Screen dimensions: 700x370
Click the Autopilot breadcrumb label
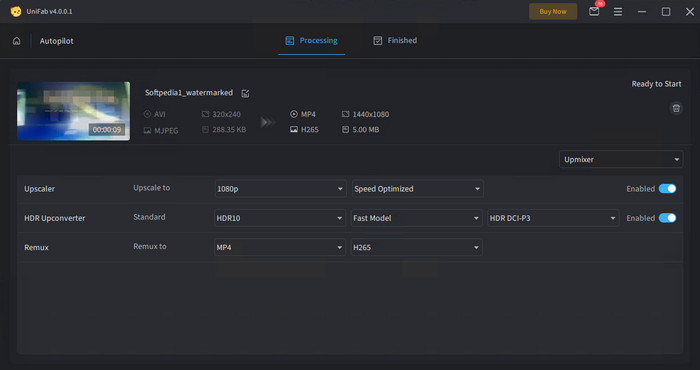[x=56, y=41]
